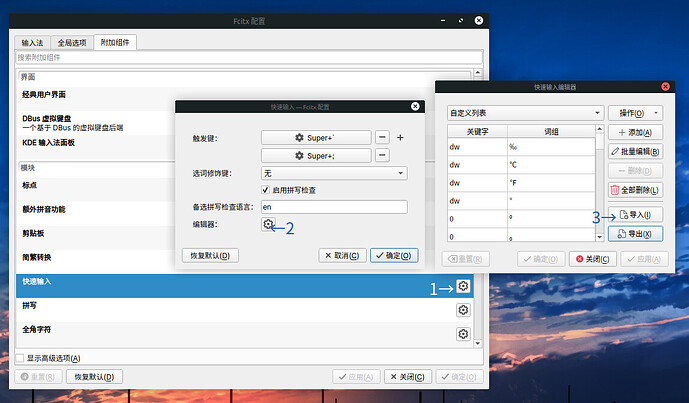Click the editor table scroll down arrow
689x403 pixels.
pos(599,237)
